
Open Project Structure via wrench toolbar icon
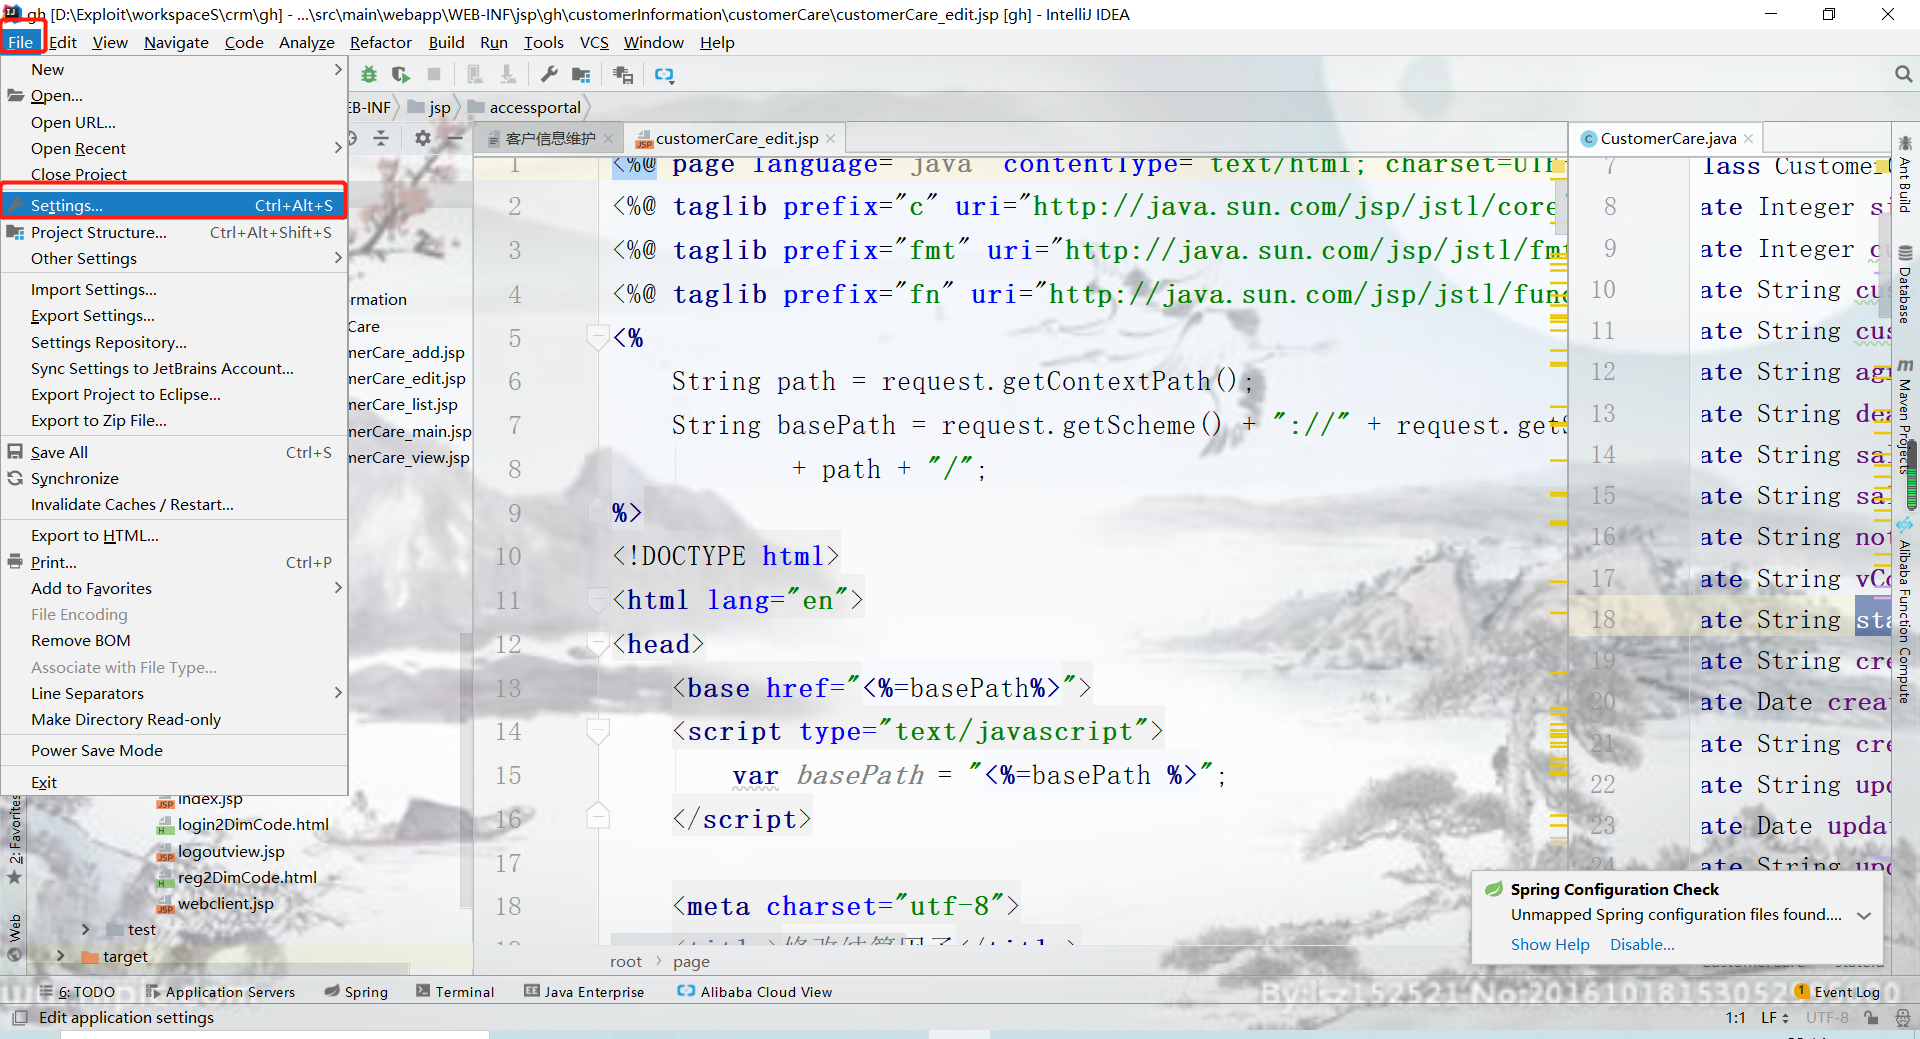[549, 74]
